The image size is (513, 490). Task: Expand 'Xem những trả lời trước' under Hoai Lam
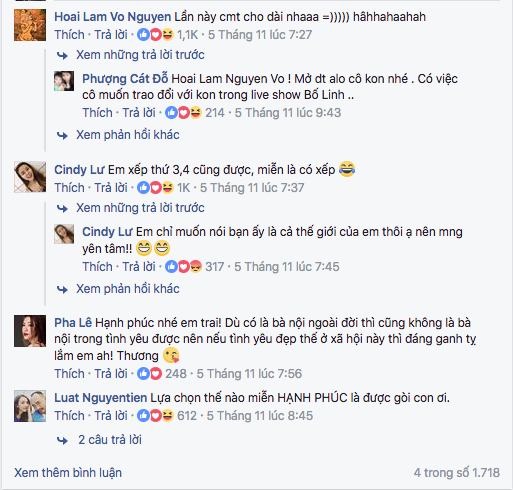(140, 55)
